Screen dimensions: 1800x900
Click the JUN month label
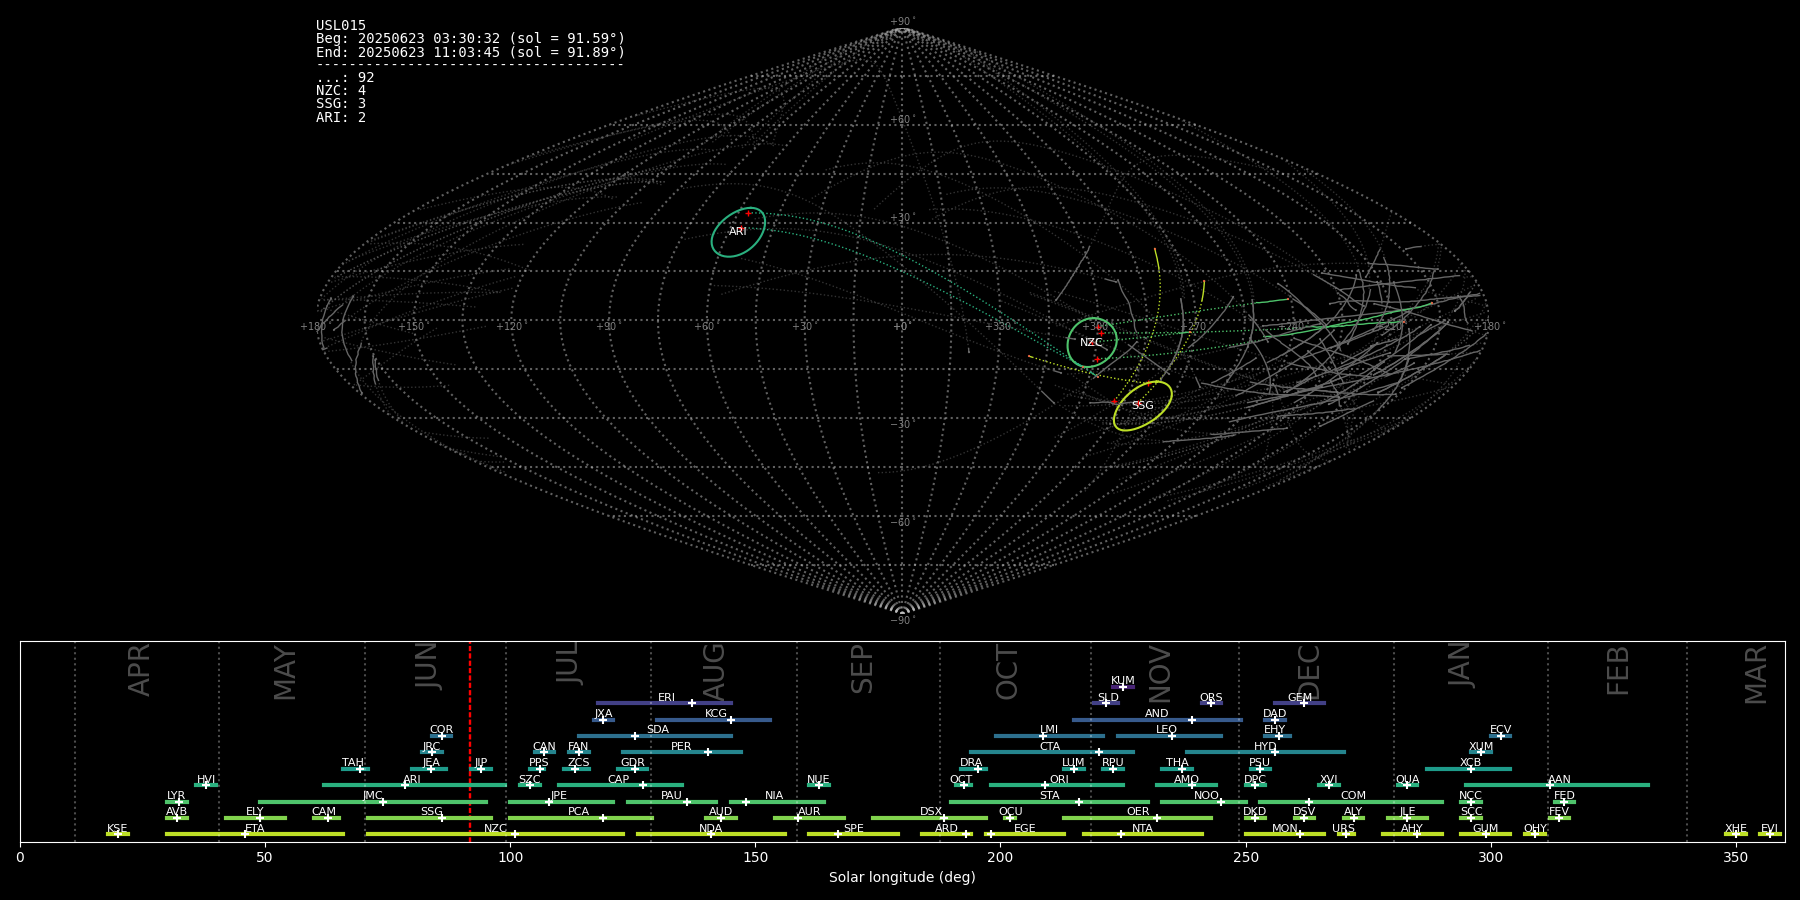click(x=427, y=666)
